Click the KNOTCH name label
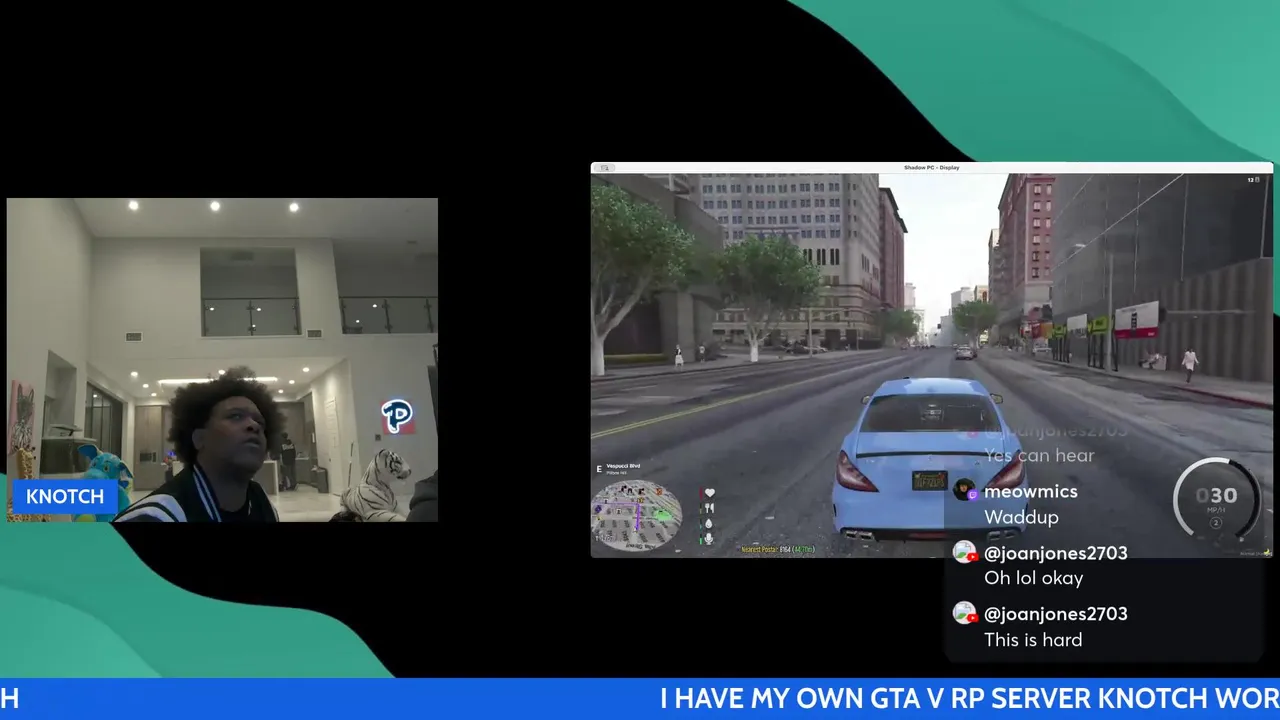Screen dimensions: 1280x720 coord(65,497)
